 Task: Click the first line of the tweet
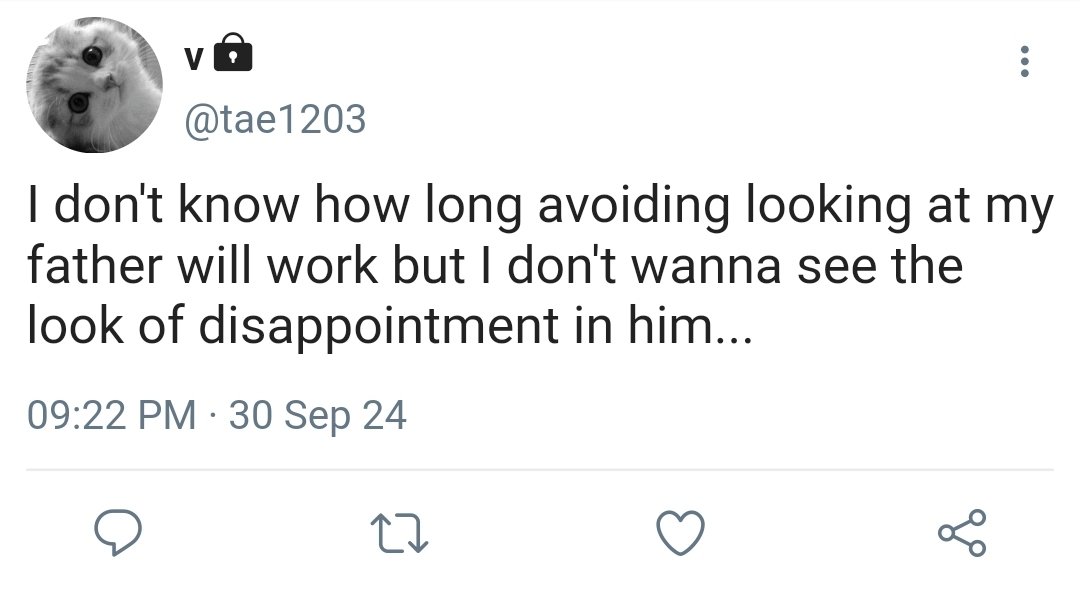[540, 205]
